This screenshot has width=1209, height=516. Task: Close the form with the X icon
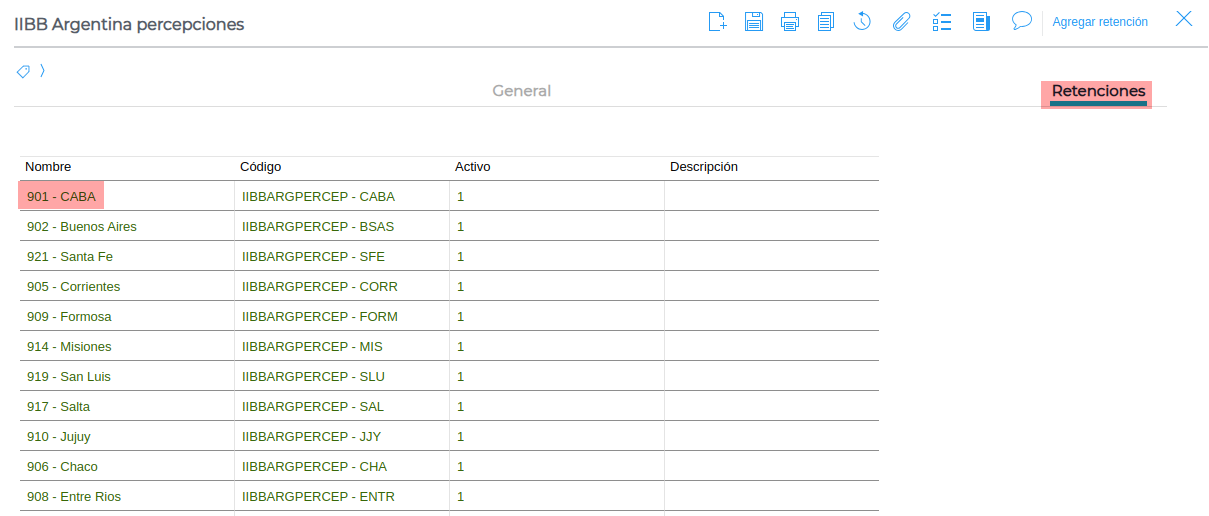click(x=1184, y=19)
